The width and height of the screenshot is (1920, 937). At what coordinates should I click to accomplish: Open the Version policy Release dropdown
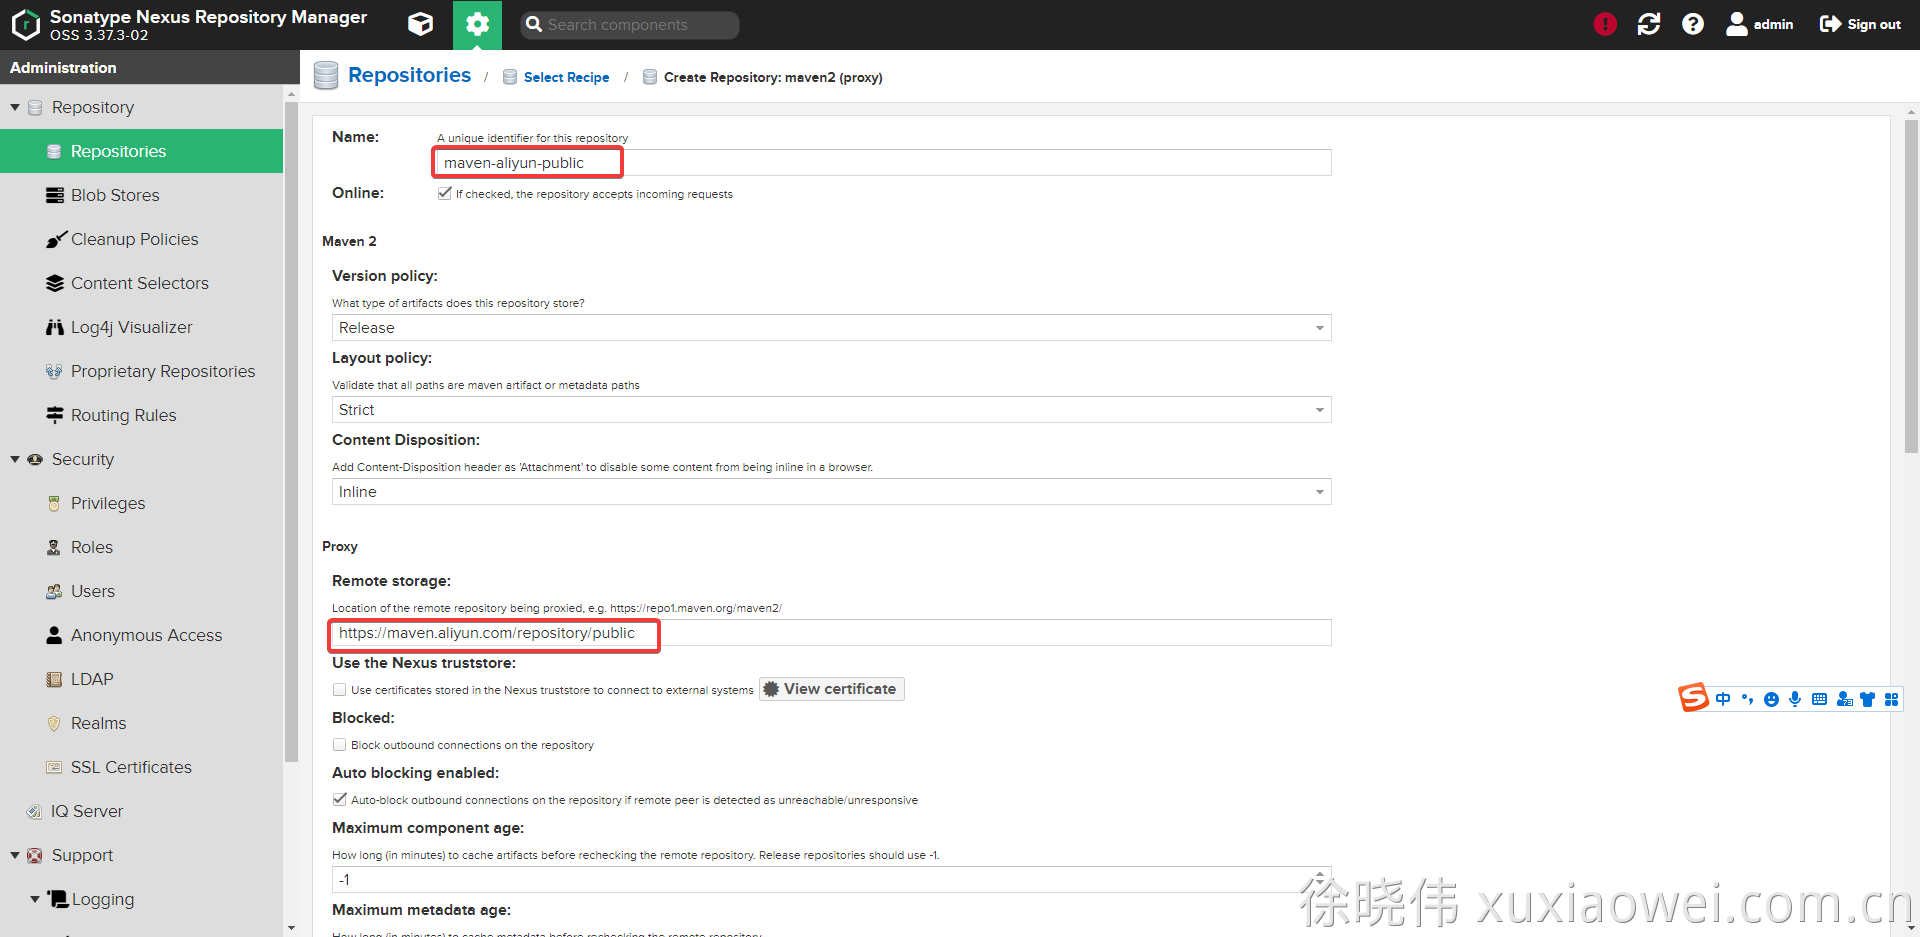coord(831,328)
